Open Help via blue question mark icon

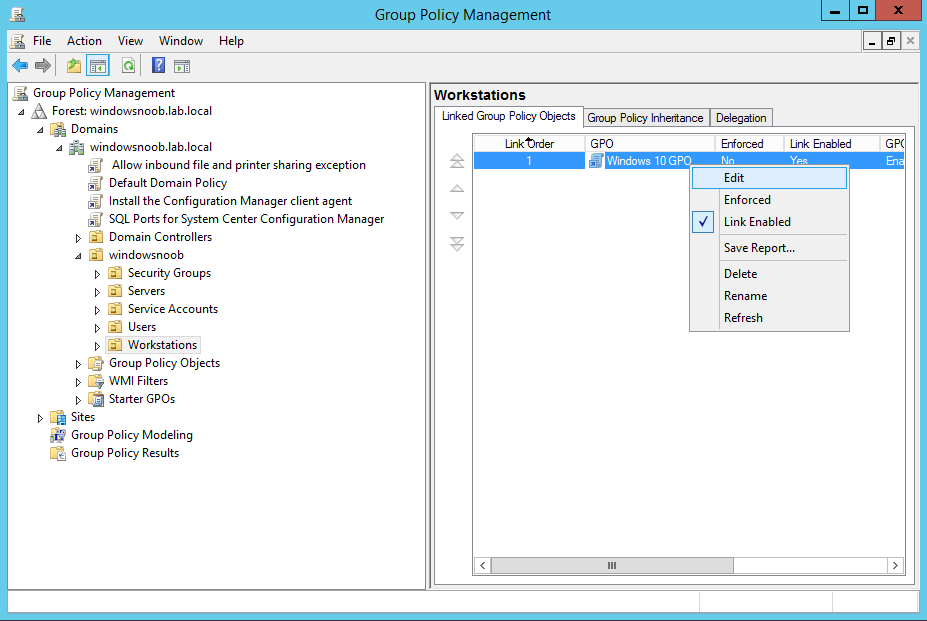click(158, 66)
